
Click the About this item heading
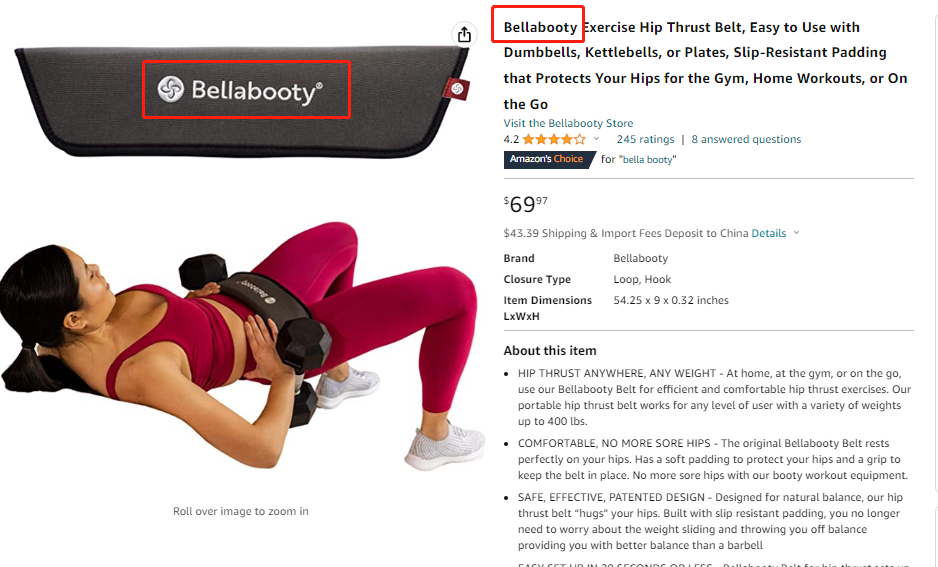[550, 350]
